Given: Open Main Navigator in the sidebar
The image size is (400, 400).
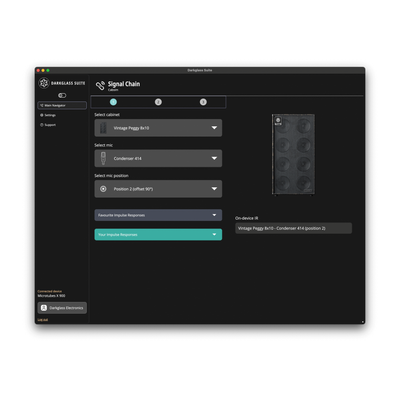Looking at the screenshot, I should tap(62, 105).
